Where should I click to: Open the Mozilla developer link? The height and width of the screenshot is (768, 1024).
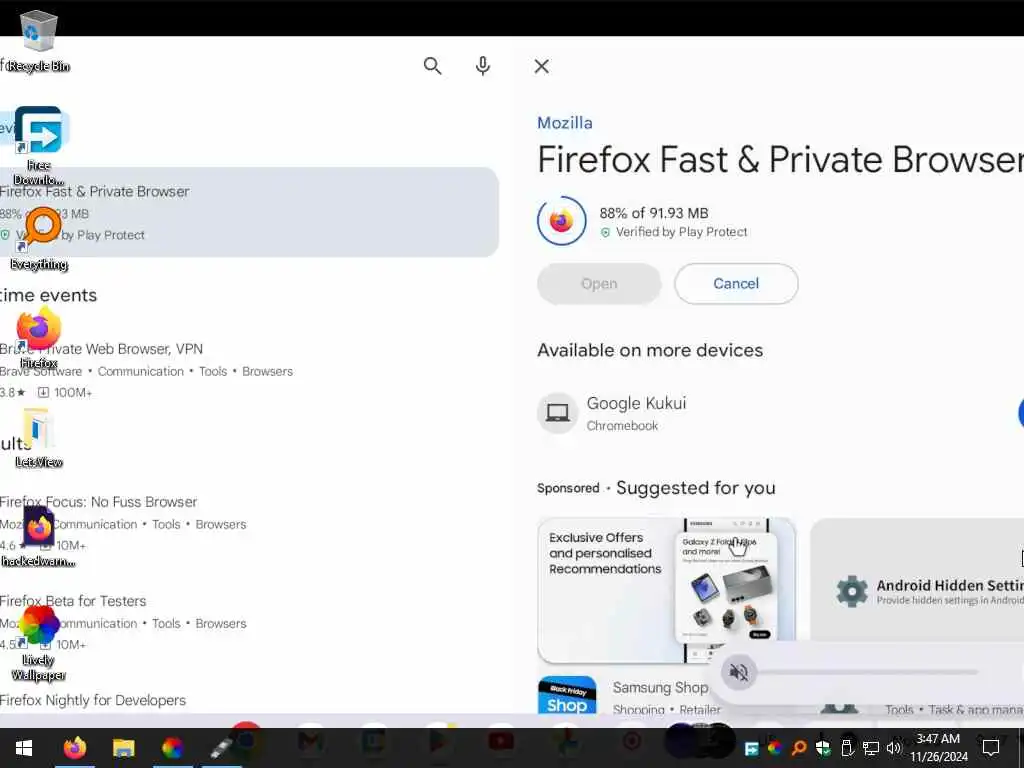coord(565,123)
